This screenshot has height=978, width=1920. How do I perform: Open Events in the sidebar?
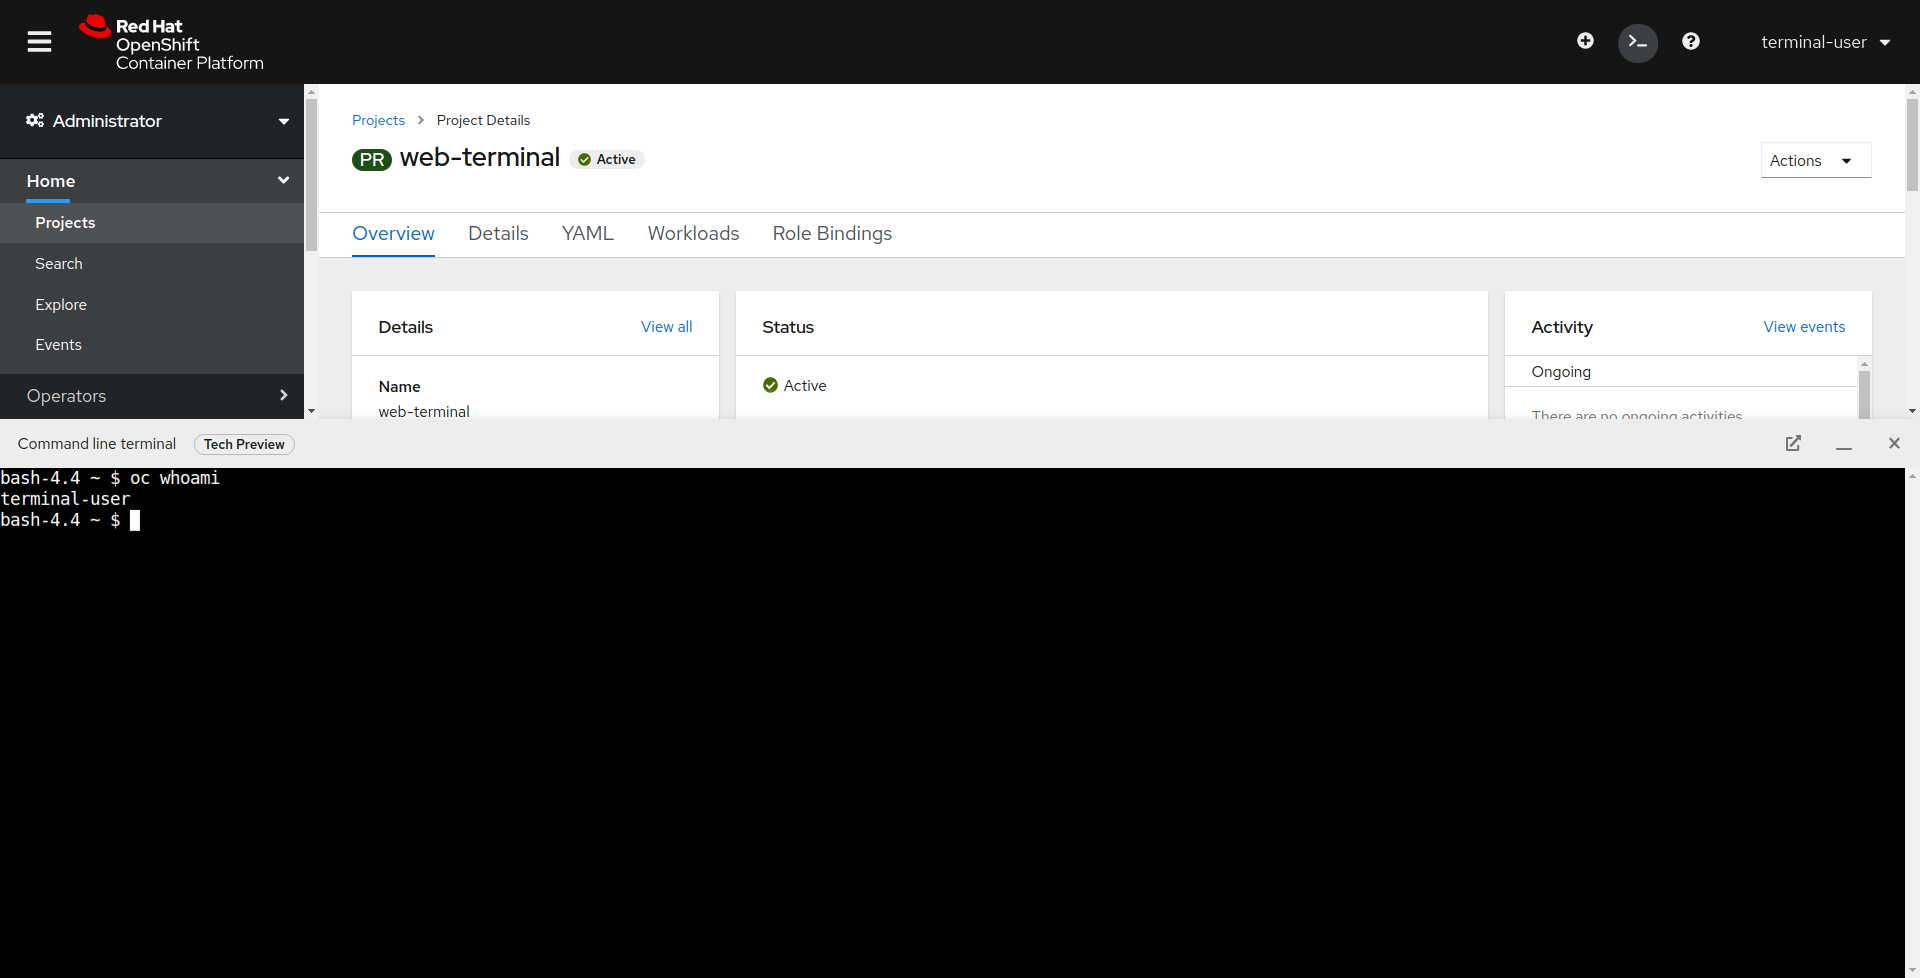[x=152, y=345]
